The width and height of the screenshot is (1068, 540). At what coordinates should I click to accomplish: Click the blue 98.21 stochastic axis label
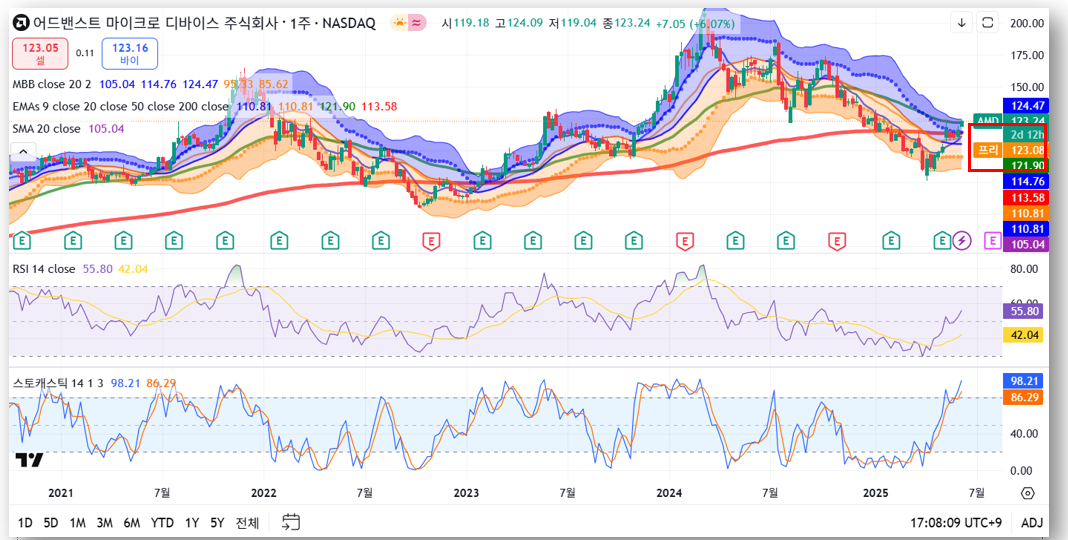point(1023,381)
